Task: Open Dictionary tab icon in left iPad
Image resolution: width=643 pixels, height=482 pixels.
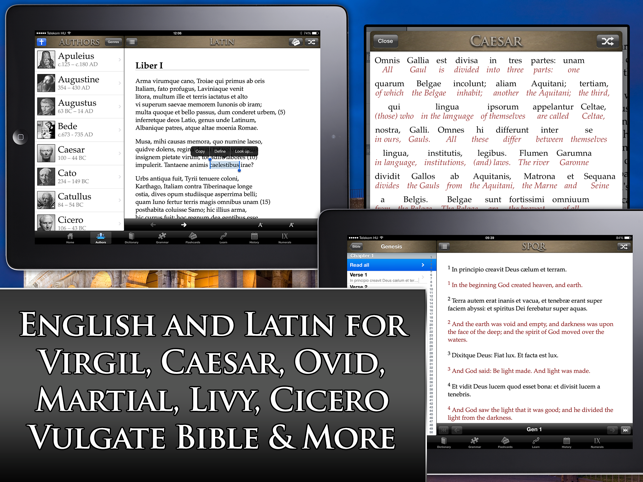Action: click(132, 238)
